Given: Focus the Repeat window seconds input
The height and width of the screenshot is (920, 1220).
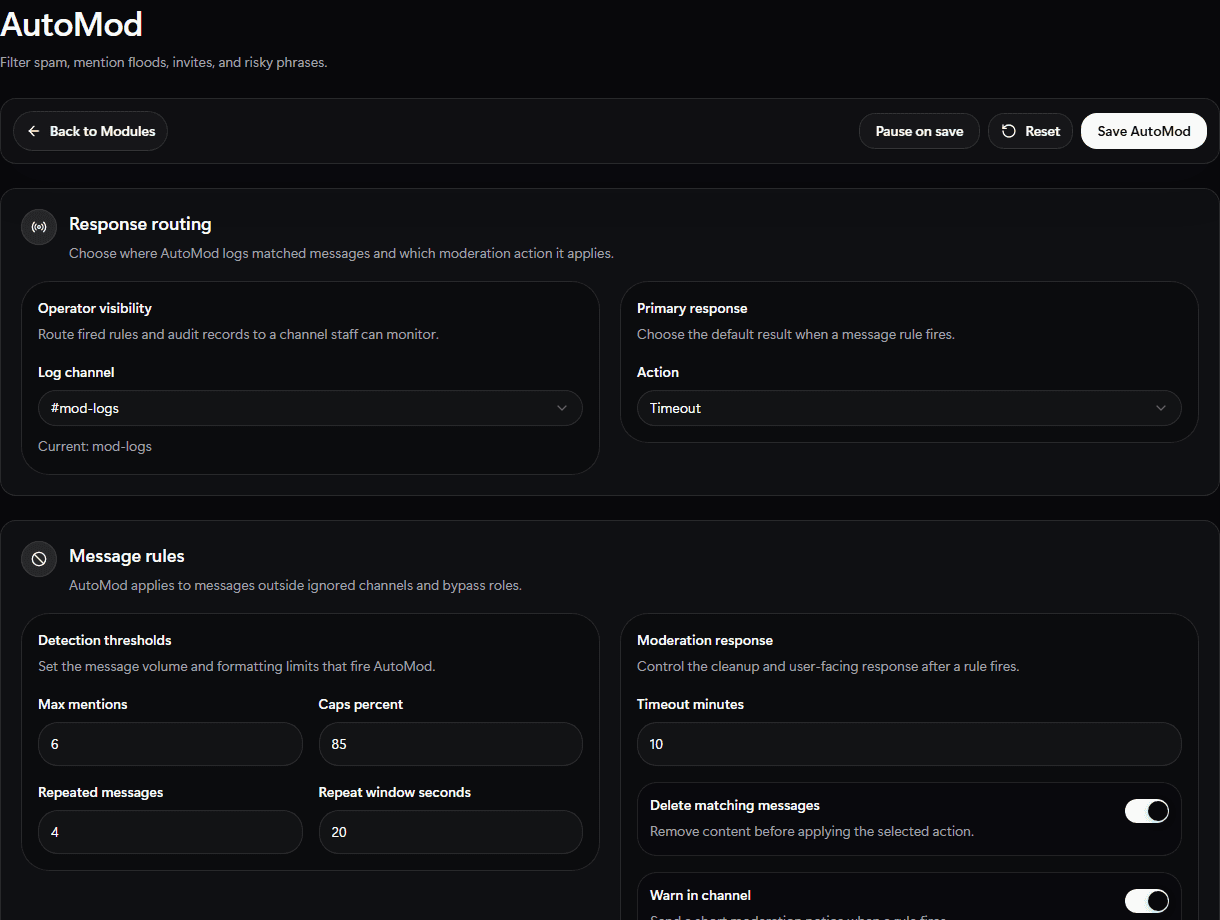Looking at the screenshot, I should [x=451, y=832].
